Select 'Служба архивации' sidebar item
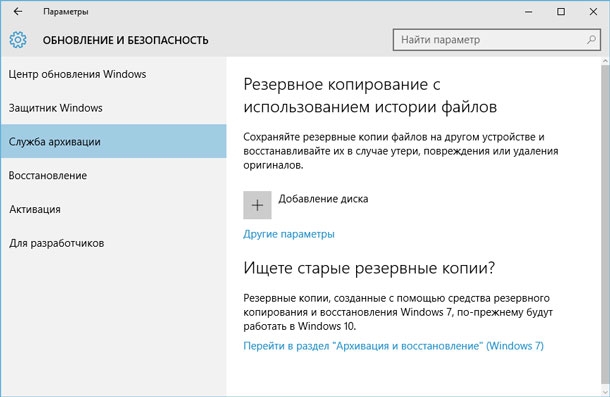Image resolution: width=610 pixels, height=397 pixels. (113, 141)
